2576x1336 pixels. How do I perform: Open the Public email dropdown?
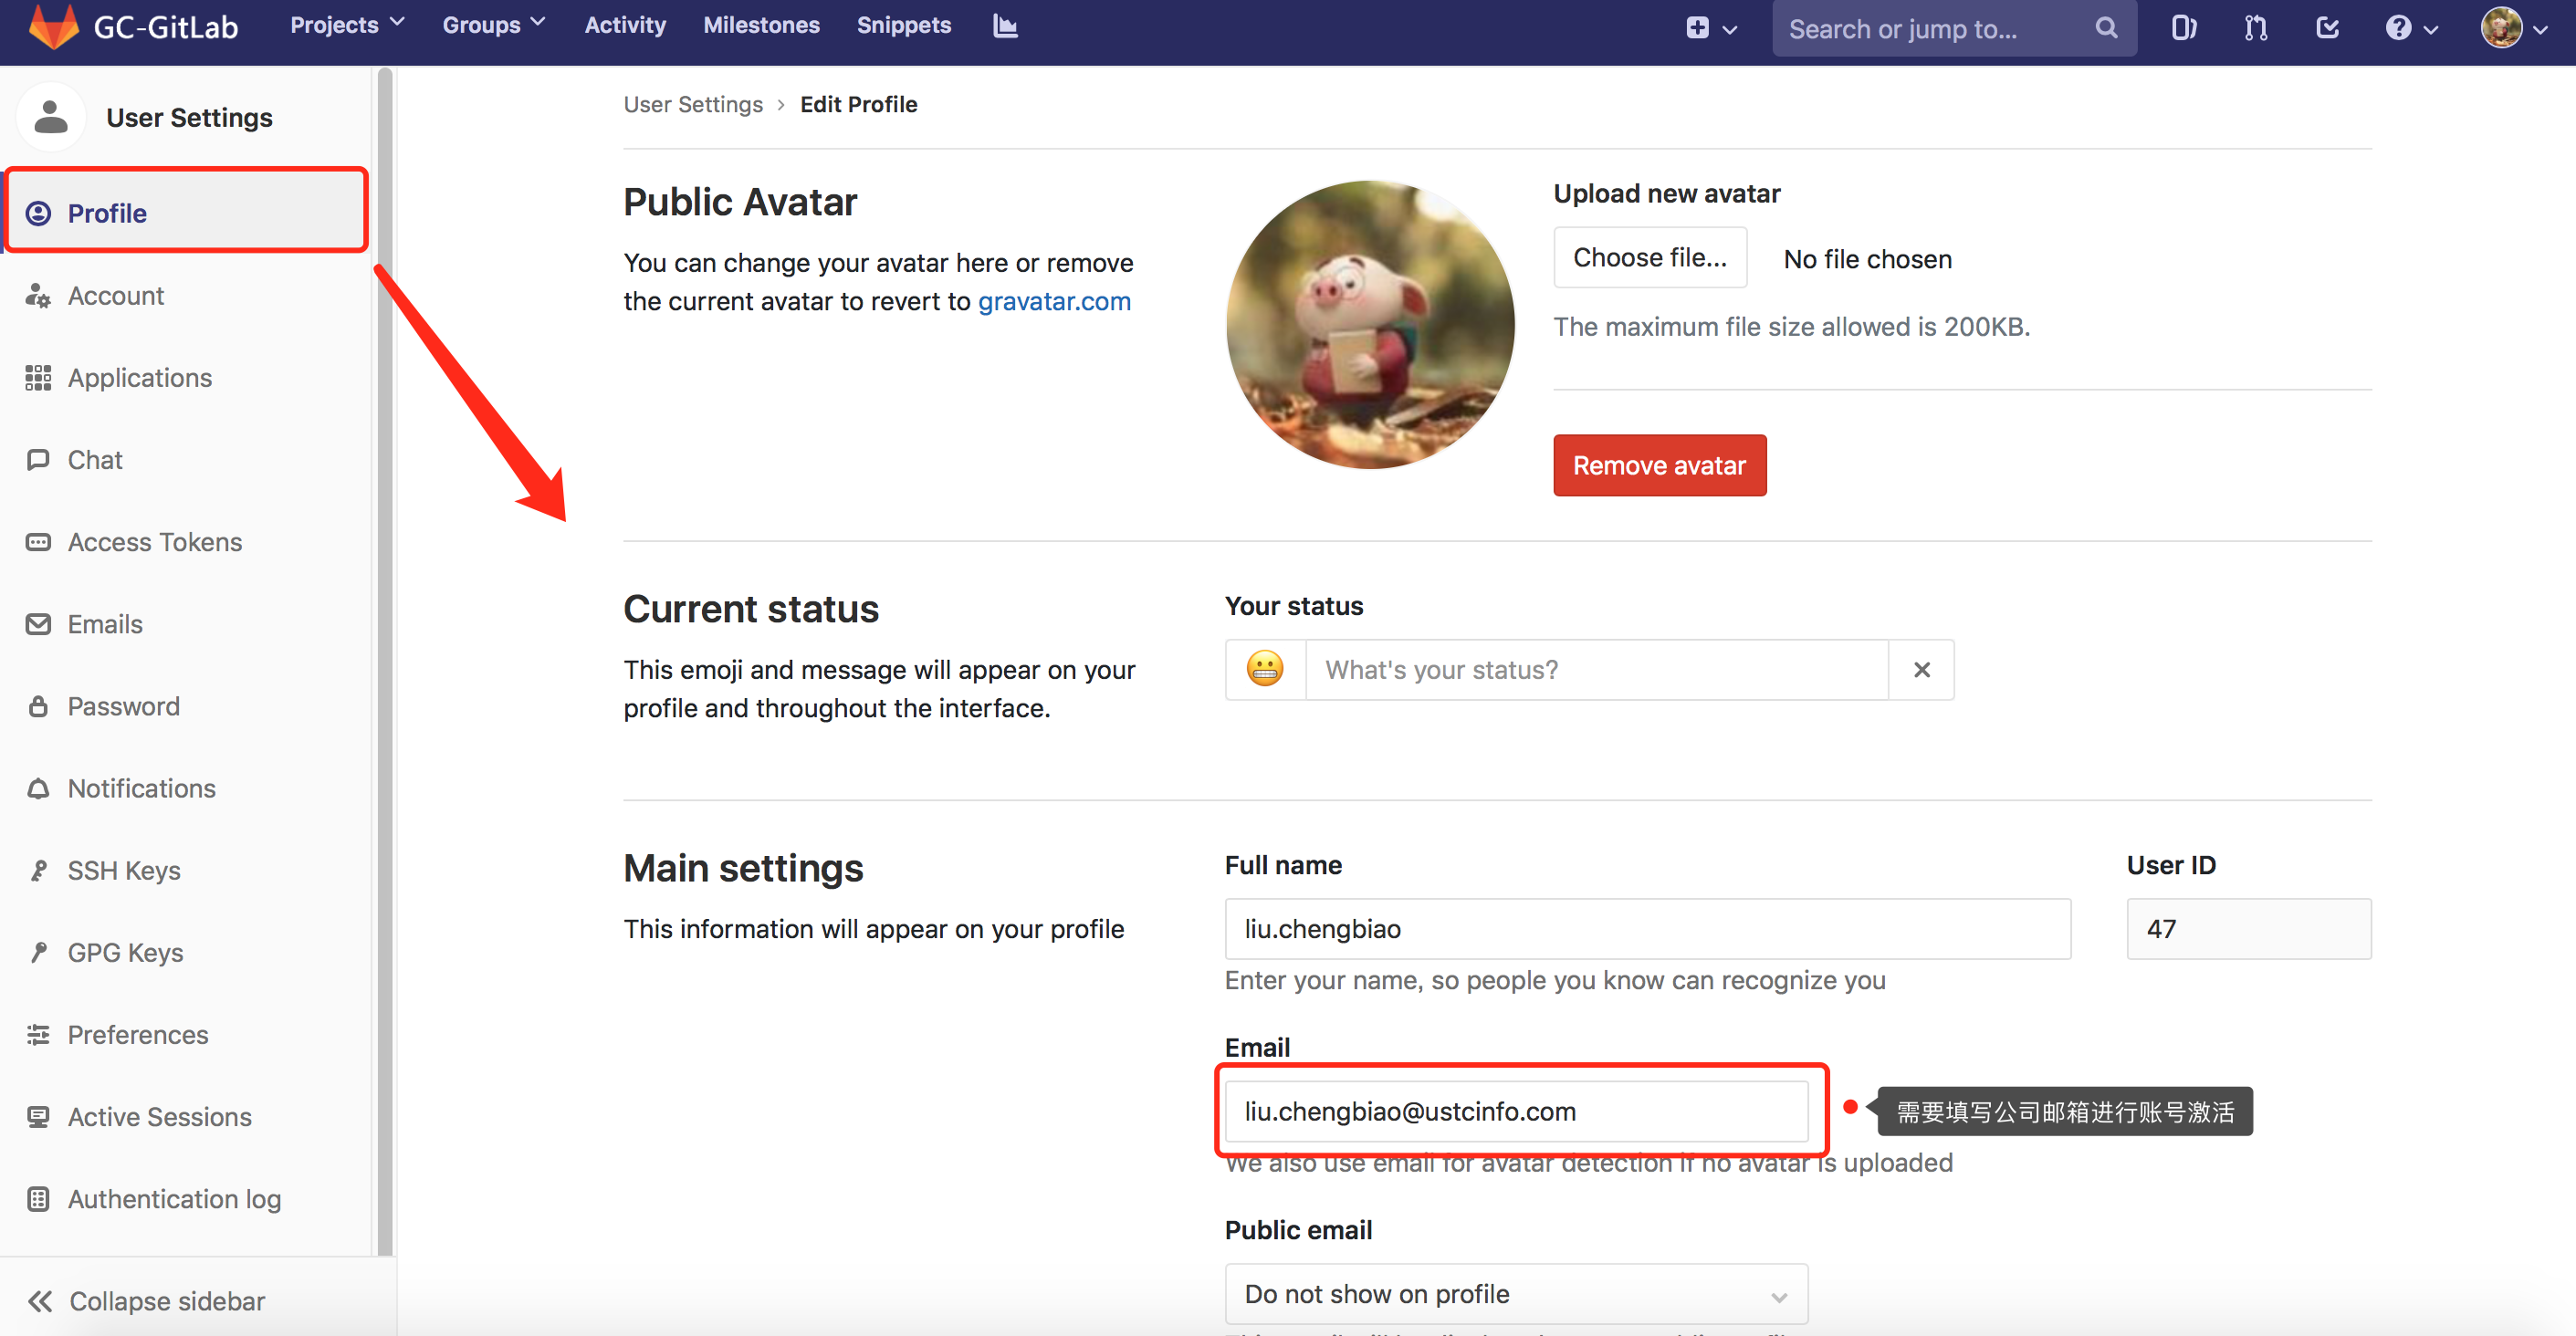pos(1515,1293)
